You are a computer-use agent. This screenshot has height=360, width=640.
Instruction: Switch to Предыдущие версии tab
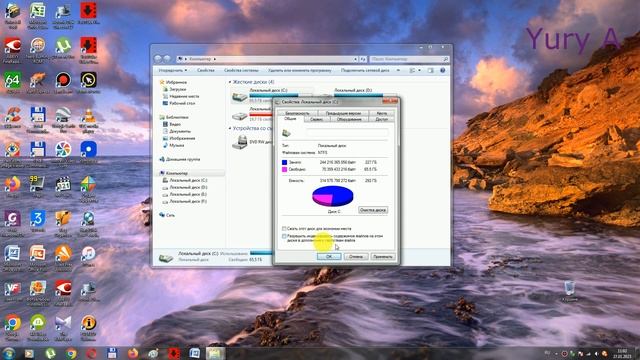pyautogui.click(x=343, y=113)
